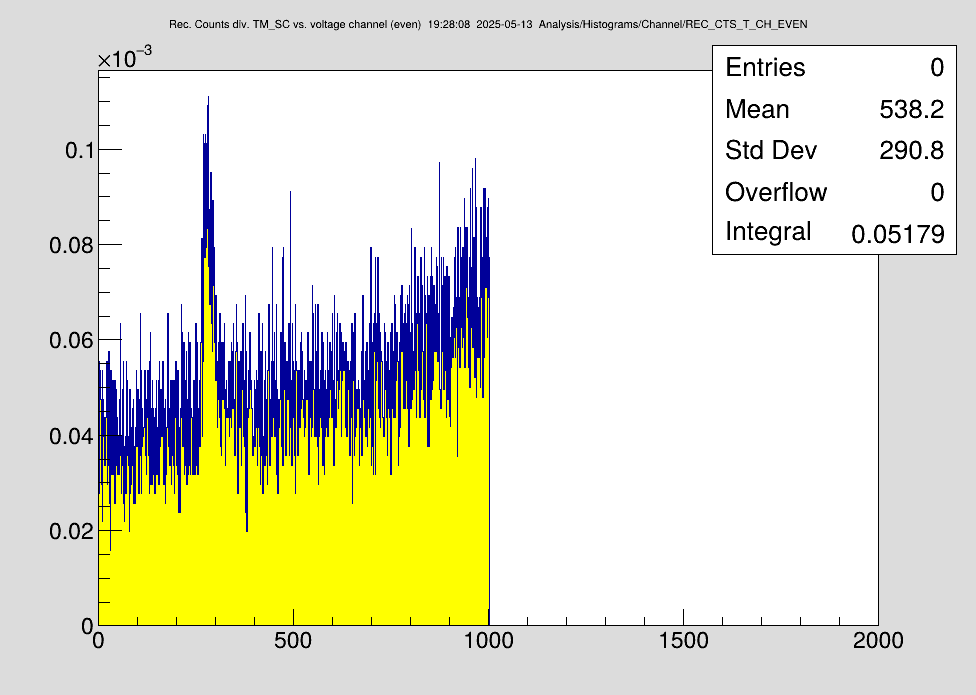Image resolution: width=976 pixels, height=695 pixels.
Task: Click the y-axis label 0.02
Action: 72,531
